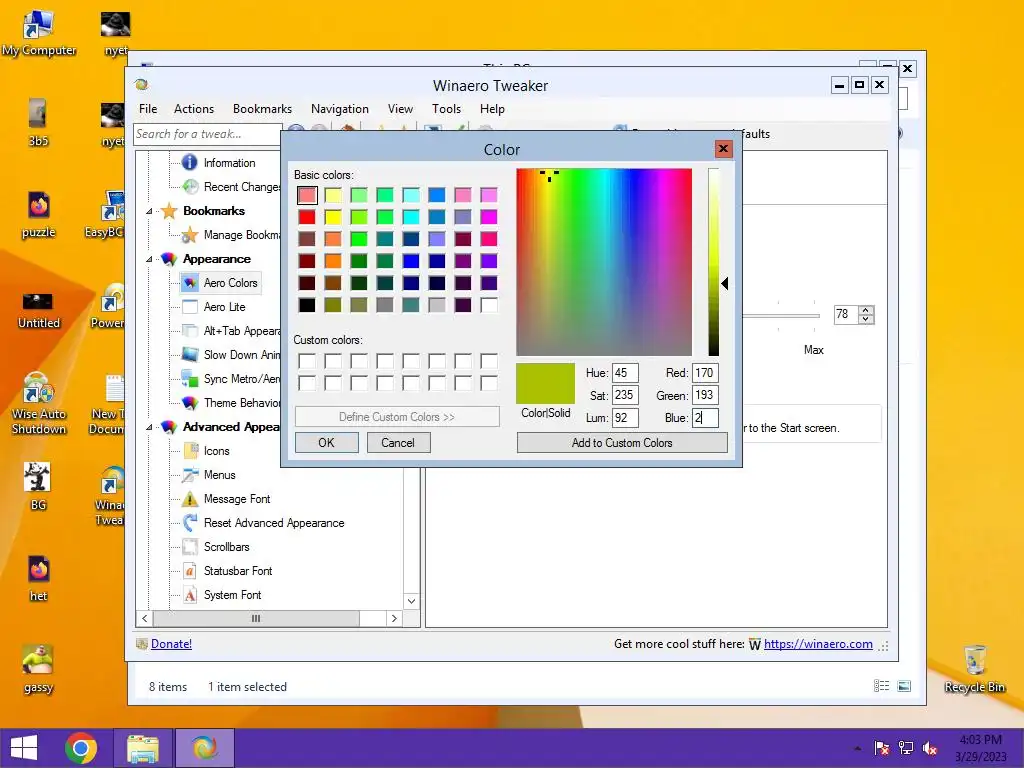Image resolution: width=1024 pixels, height=768 pixels.
Task: Open the Recycle Bin
Action: point(974,669)
